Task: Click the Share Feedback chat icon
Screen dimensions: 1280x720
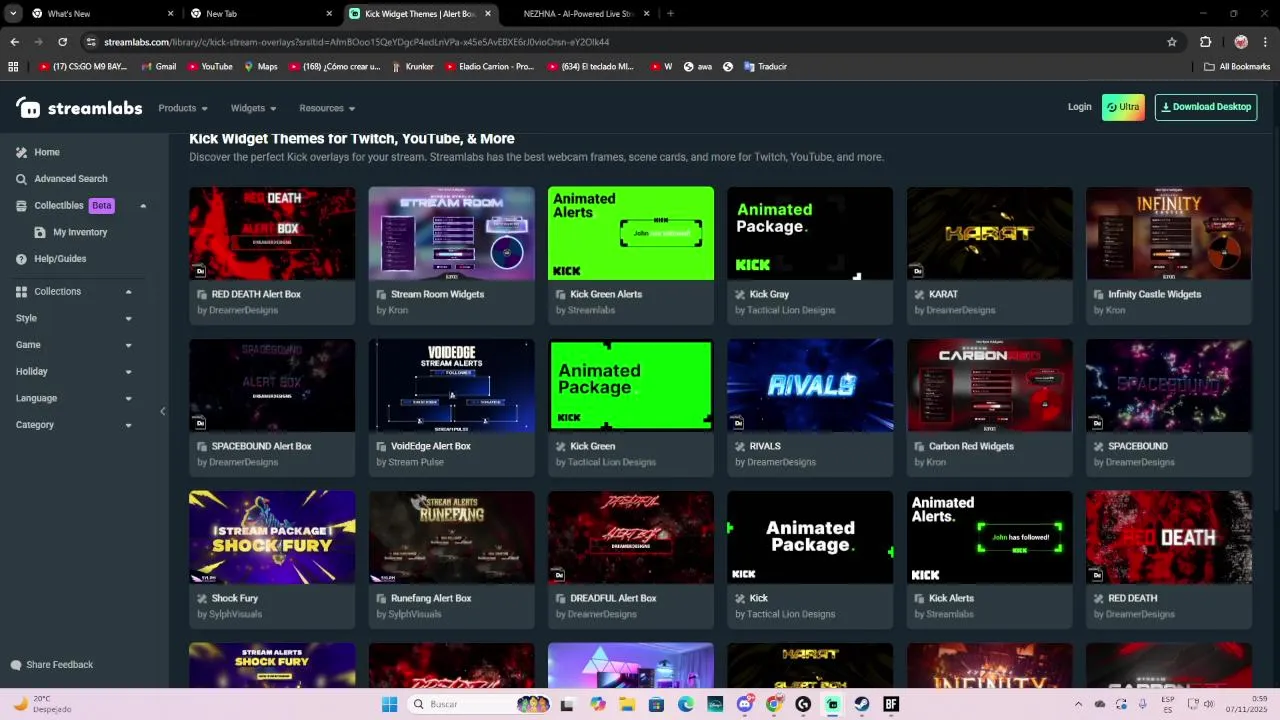Action: point(15,665)
